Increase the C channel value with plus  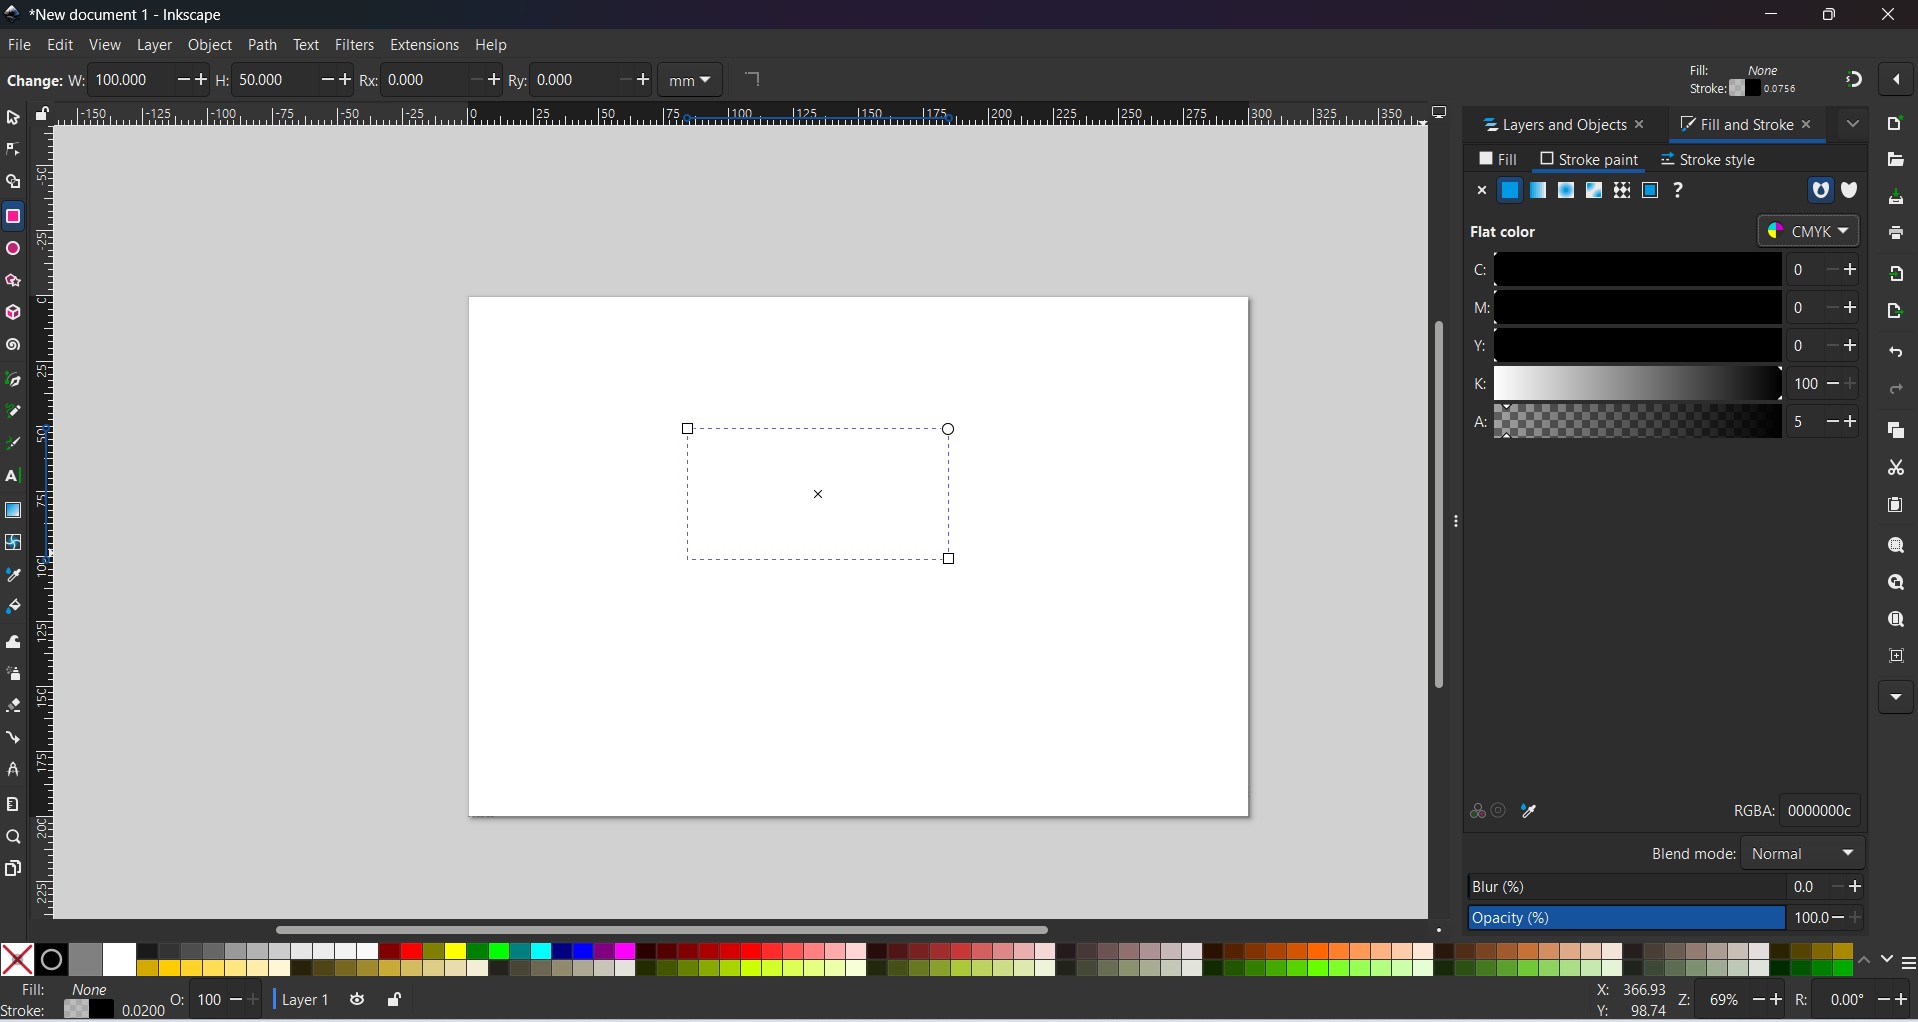coord(1852,270)
